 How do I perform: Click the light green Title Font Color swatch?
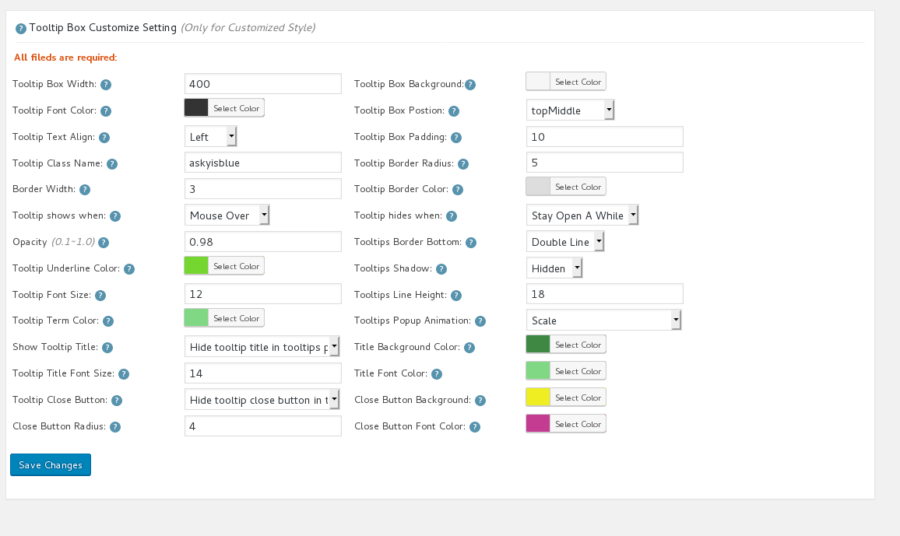point(538,371)
